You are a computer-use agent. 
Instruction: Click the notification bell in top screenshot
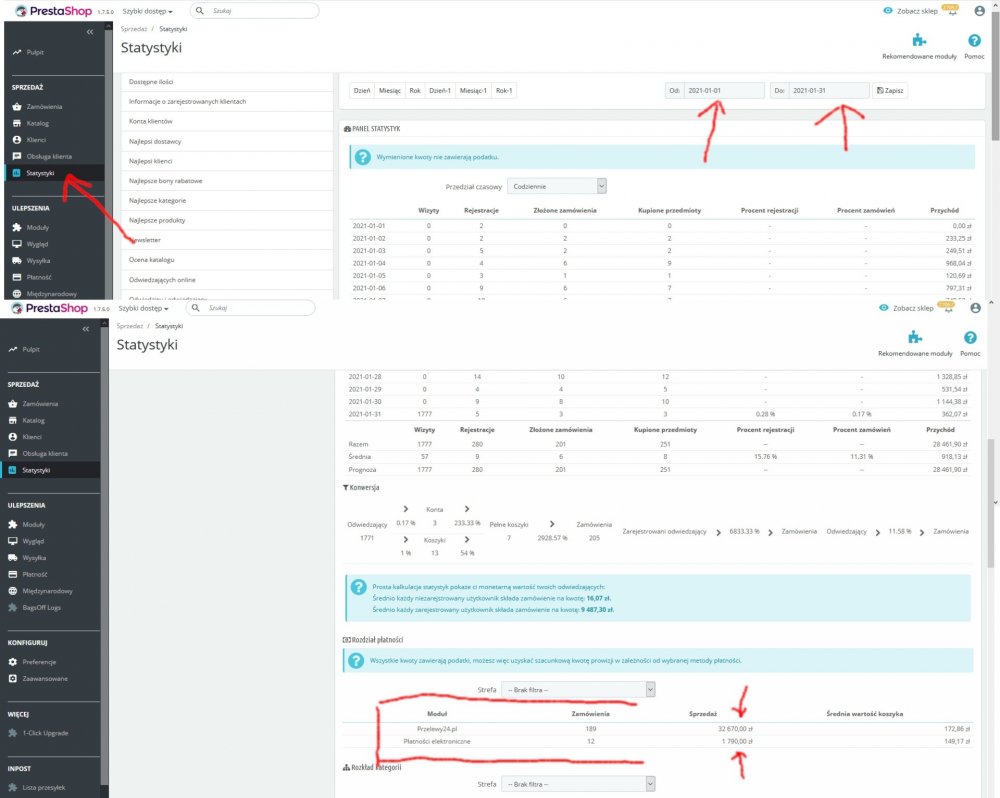(x=951, y=11)
